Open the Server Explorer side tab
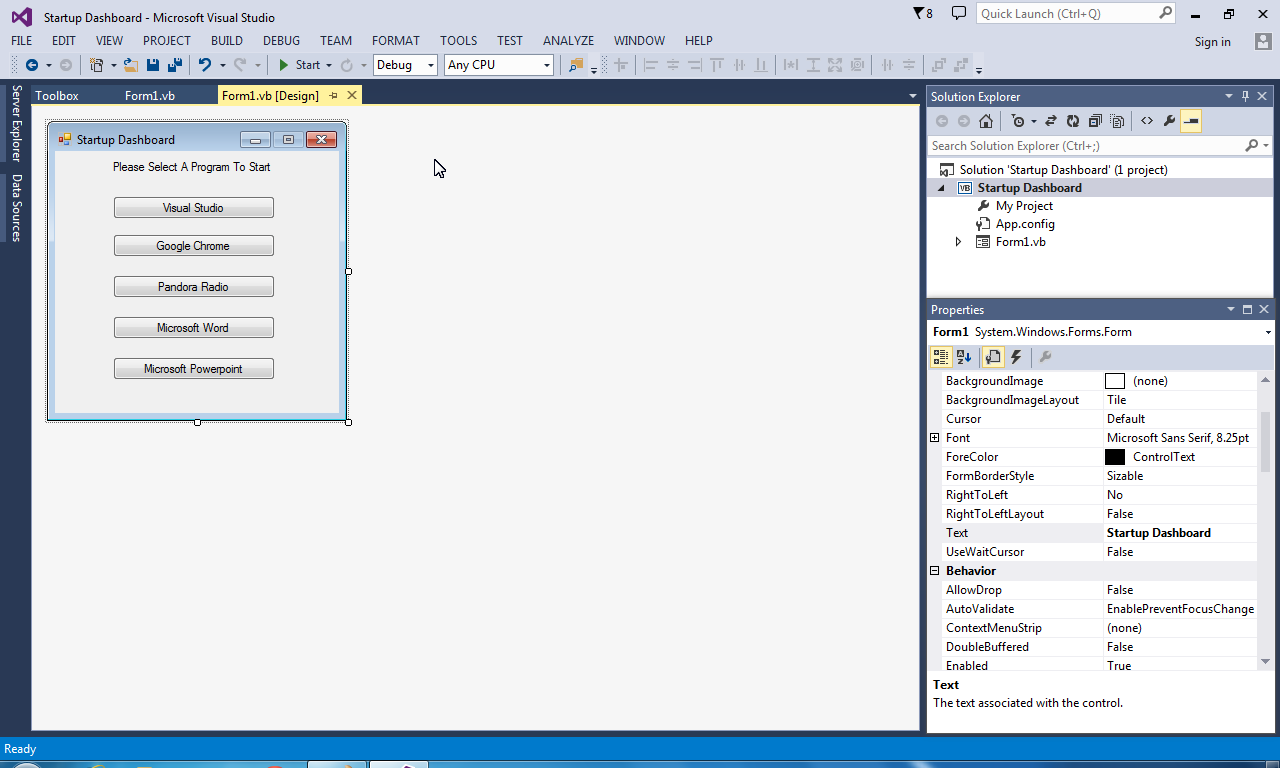 [16, 123]
